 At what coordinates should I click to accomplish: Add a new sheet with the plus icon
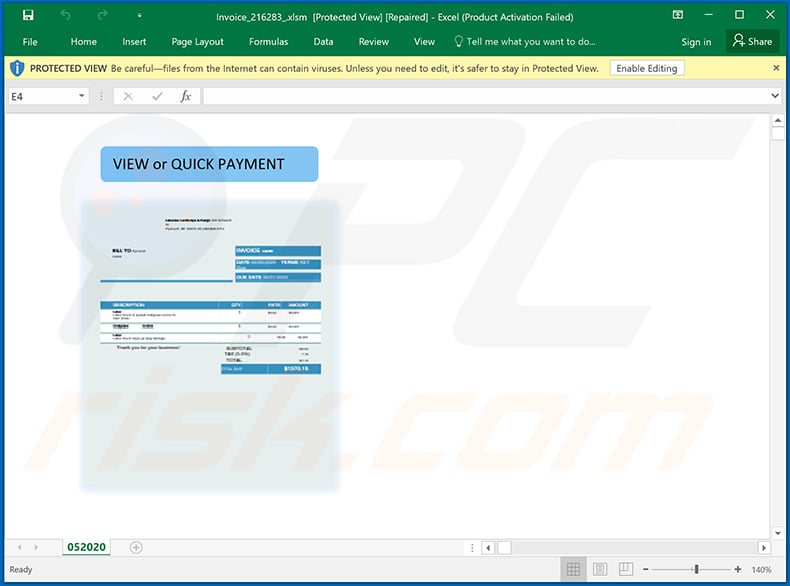click(x=136, y=547)
